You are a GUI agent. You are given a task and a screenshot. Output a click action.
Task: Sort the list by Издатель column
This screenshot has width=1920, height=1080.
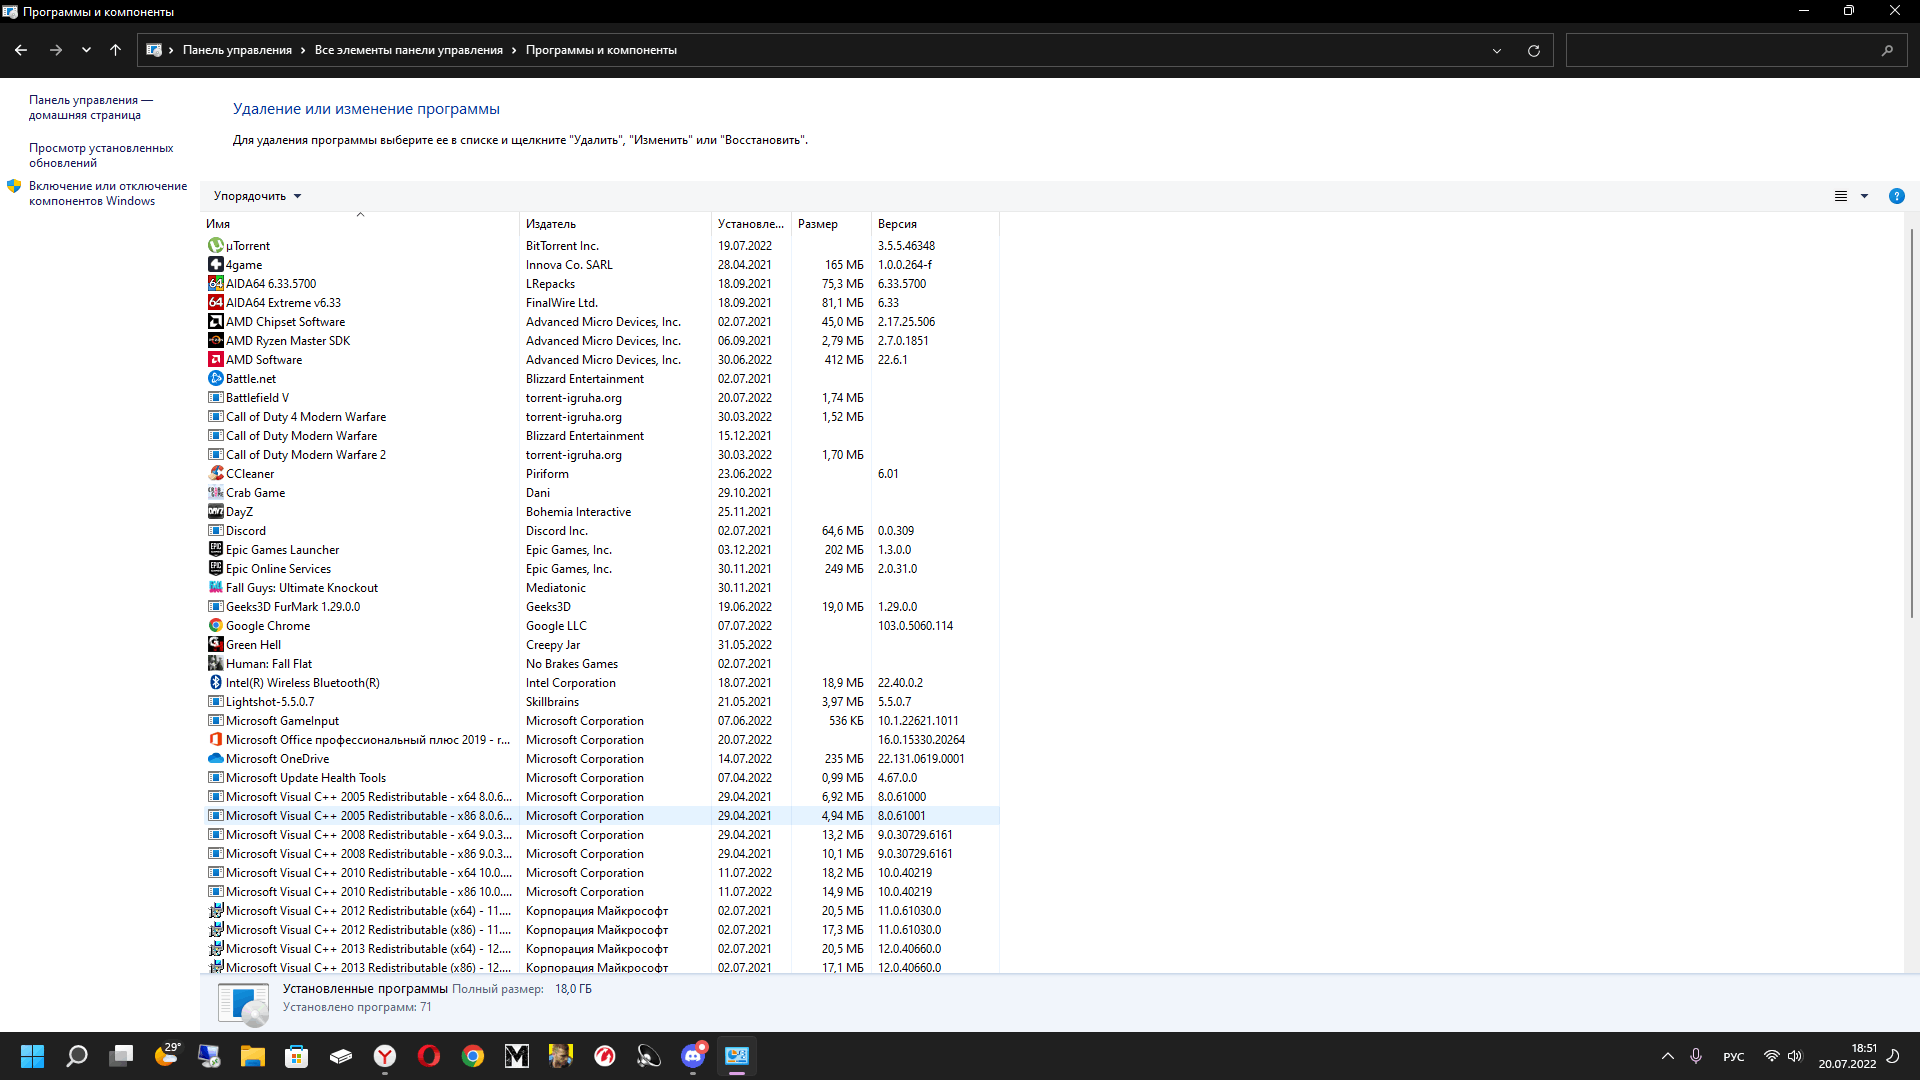[551, 224]
